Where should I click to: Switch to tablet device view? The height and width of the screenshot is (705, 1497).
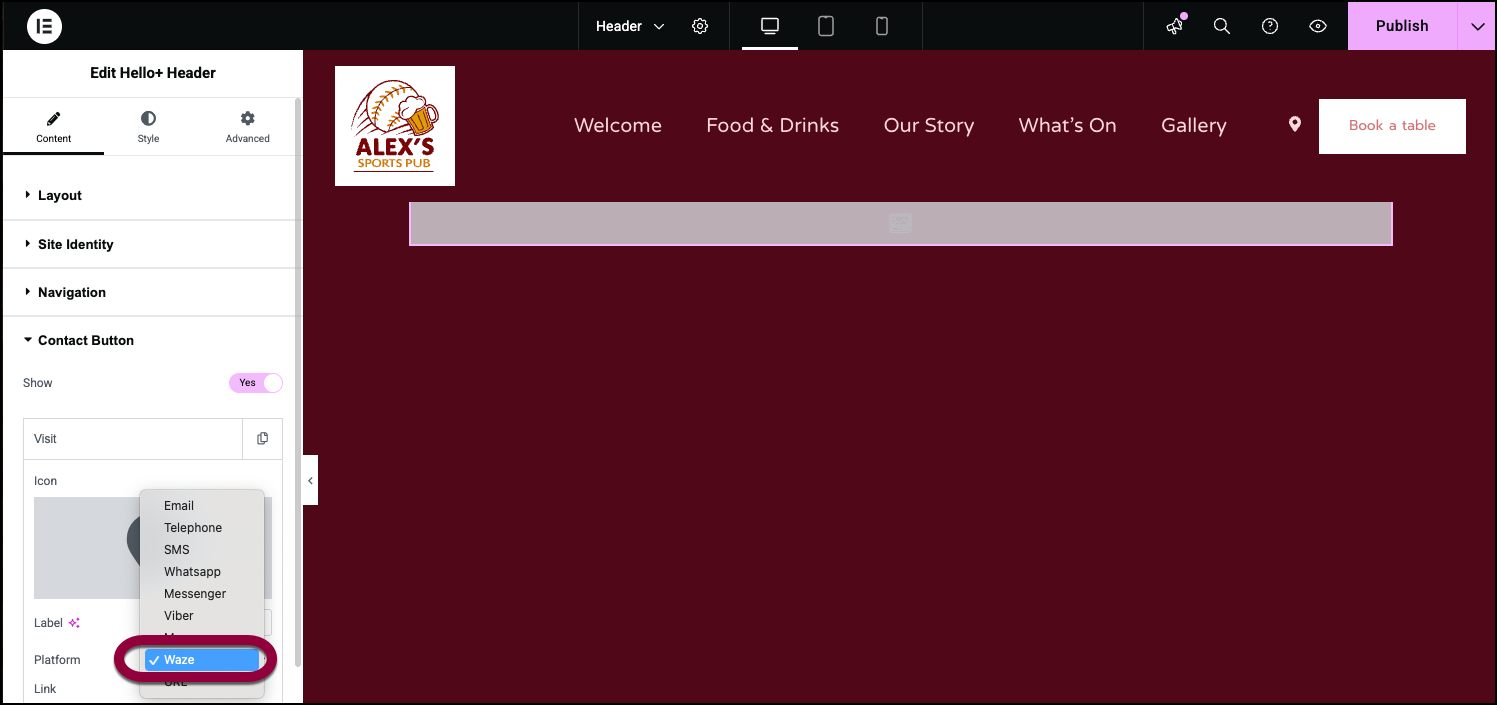pyautogui.click(x=826, y=26)
